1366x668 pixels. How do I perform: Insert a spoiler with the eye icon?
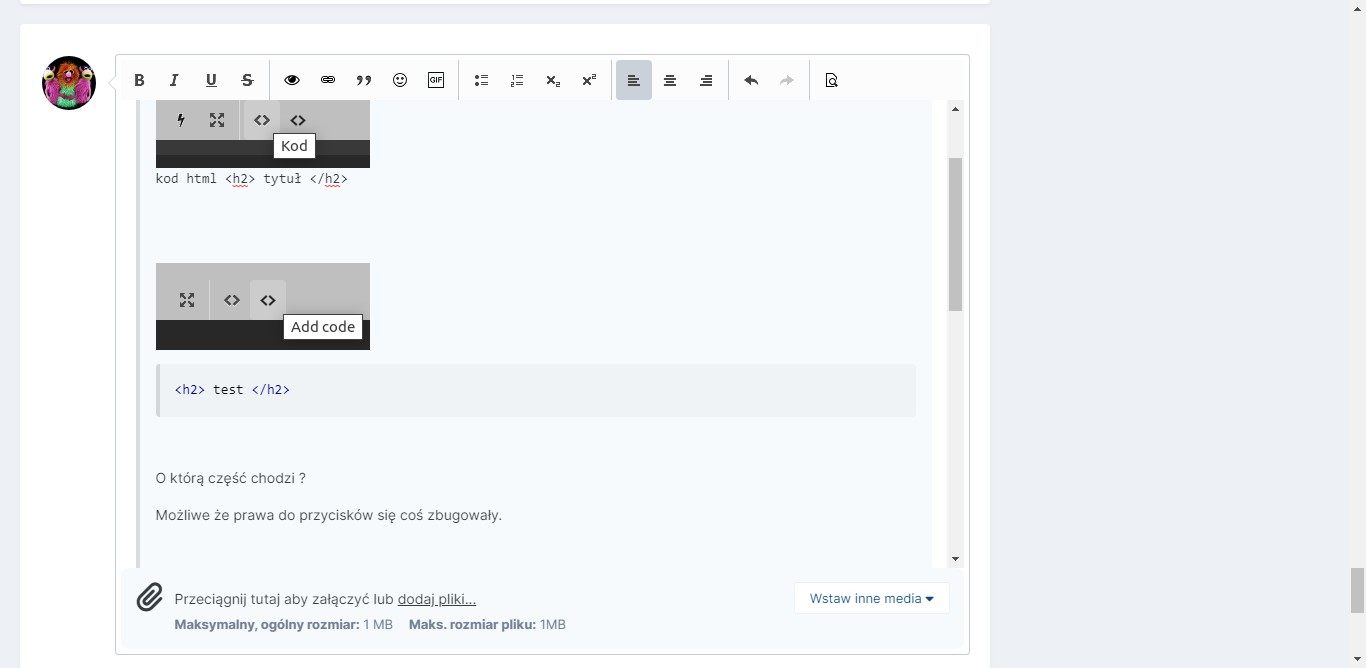point(292,80)
